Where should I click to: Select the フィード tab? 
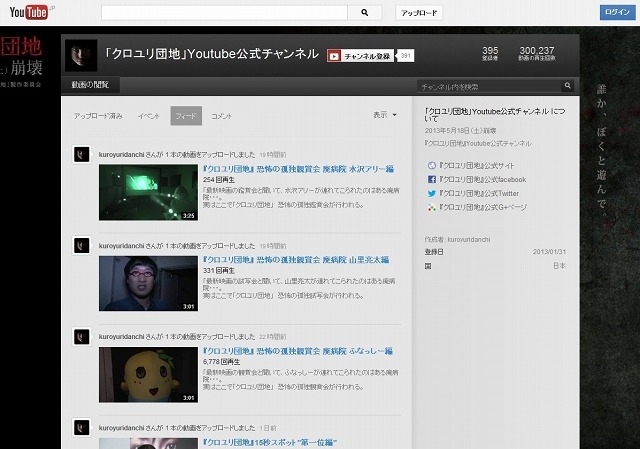(186, 116)
